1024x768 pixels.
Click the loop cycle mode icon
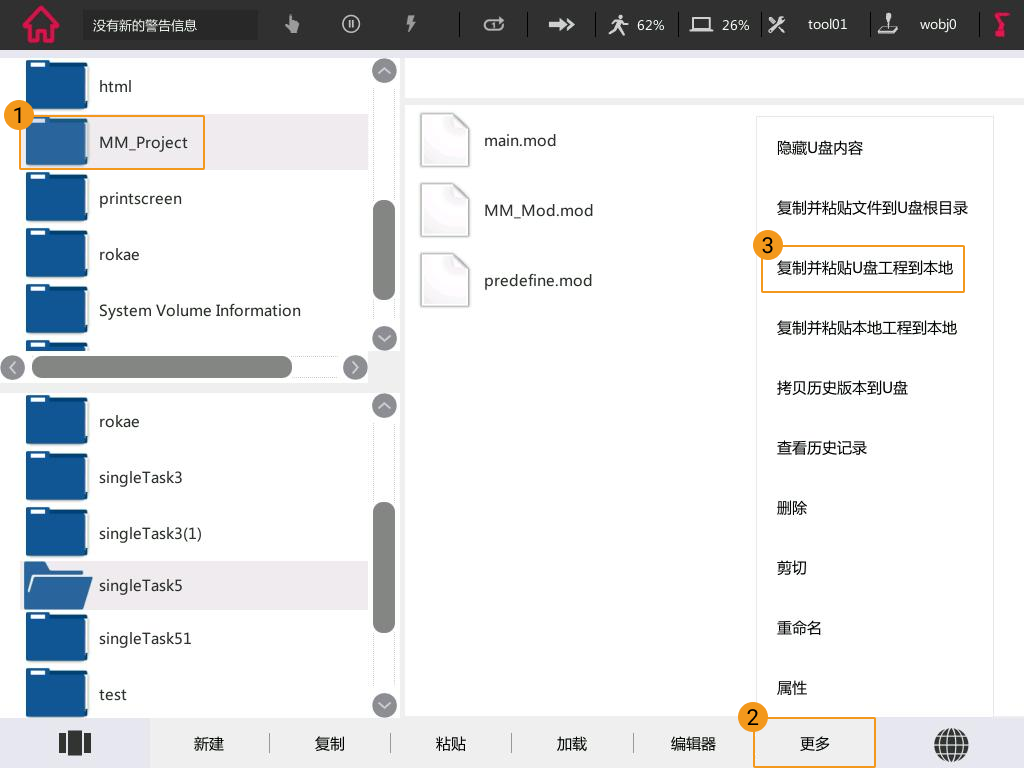point(494,25)
